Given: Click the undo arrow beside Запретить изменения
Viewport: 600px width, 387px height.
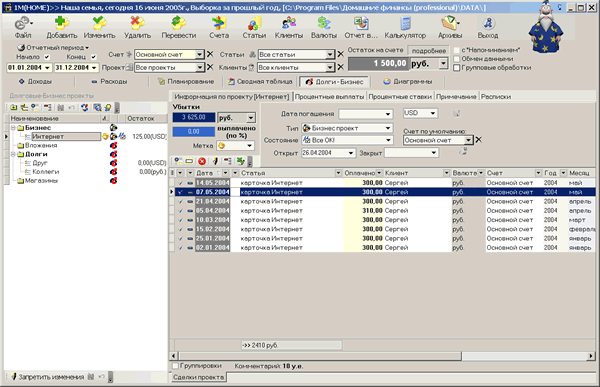Looking at the screenshot, I should pos(101,377).
